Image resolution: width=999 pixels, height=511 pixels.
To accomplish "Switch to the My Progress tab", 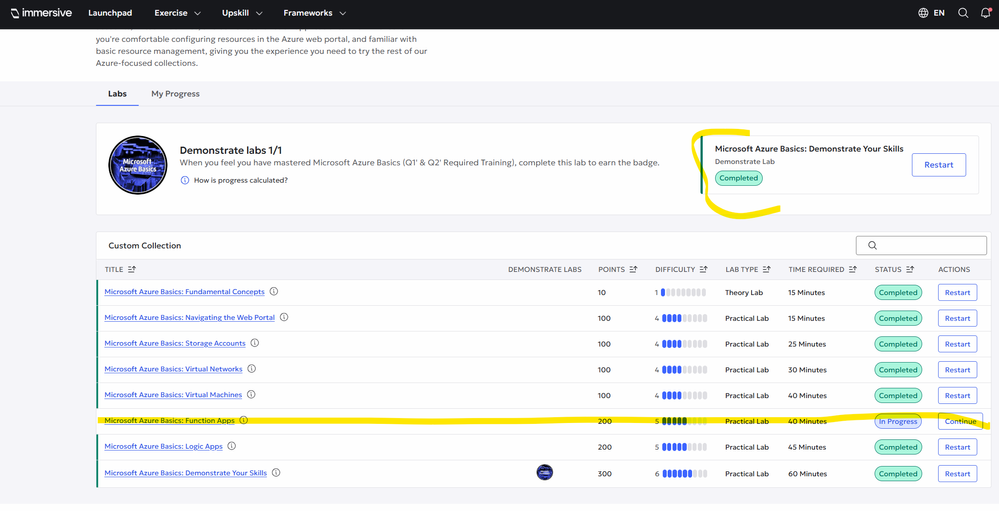I will (x=175, y=94).
